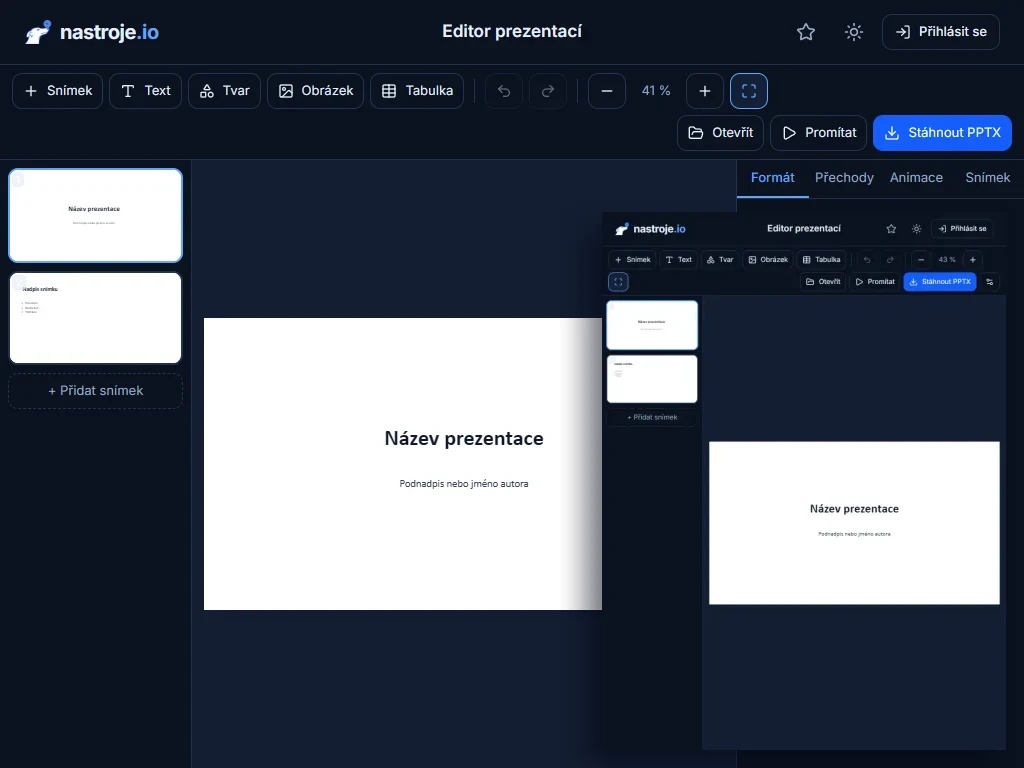The image size is (1024, 768).
Task: Open sliders settings icon in overlay editor
Action: (989, 282)
